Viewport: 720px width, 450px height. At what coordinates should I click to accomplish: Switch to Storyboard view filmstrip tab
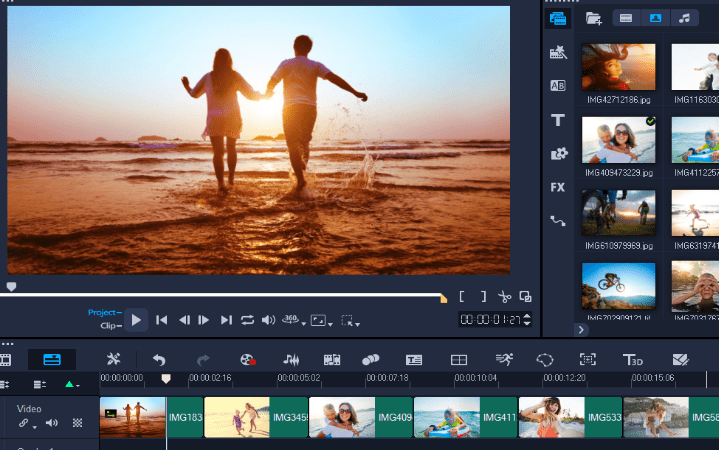coord(7,359)
